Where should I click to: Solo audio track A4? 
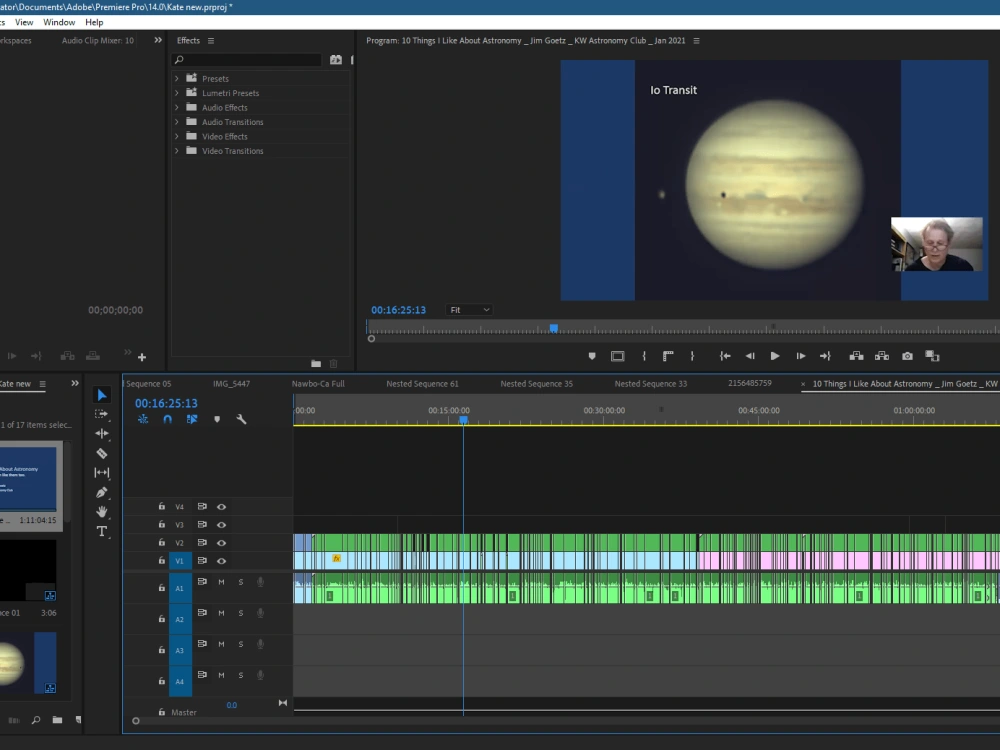point(240,675)
